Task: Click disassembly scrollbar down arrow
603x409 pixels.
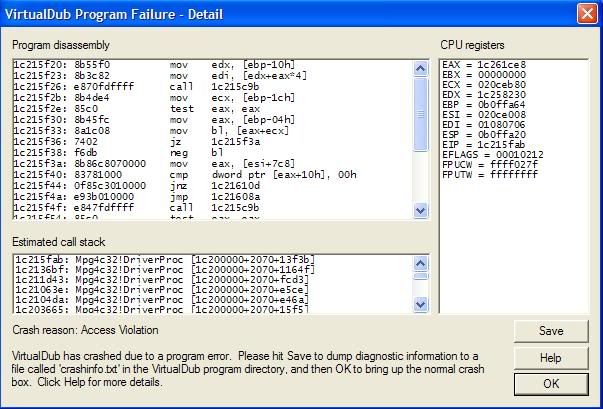Action: [421, 210]
